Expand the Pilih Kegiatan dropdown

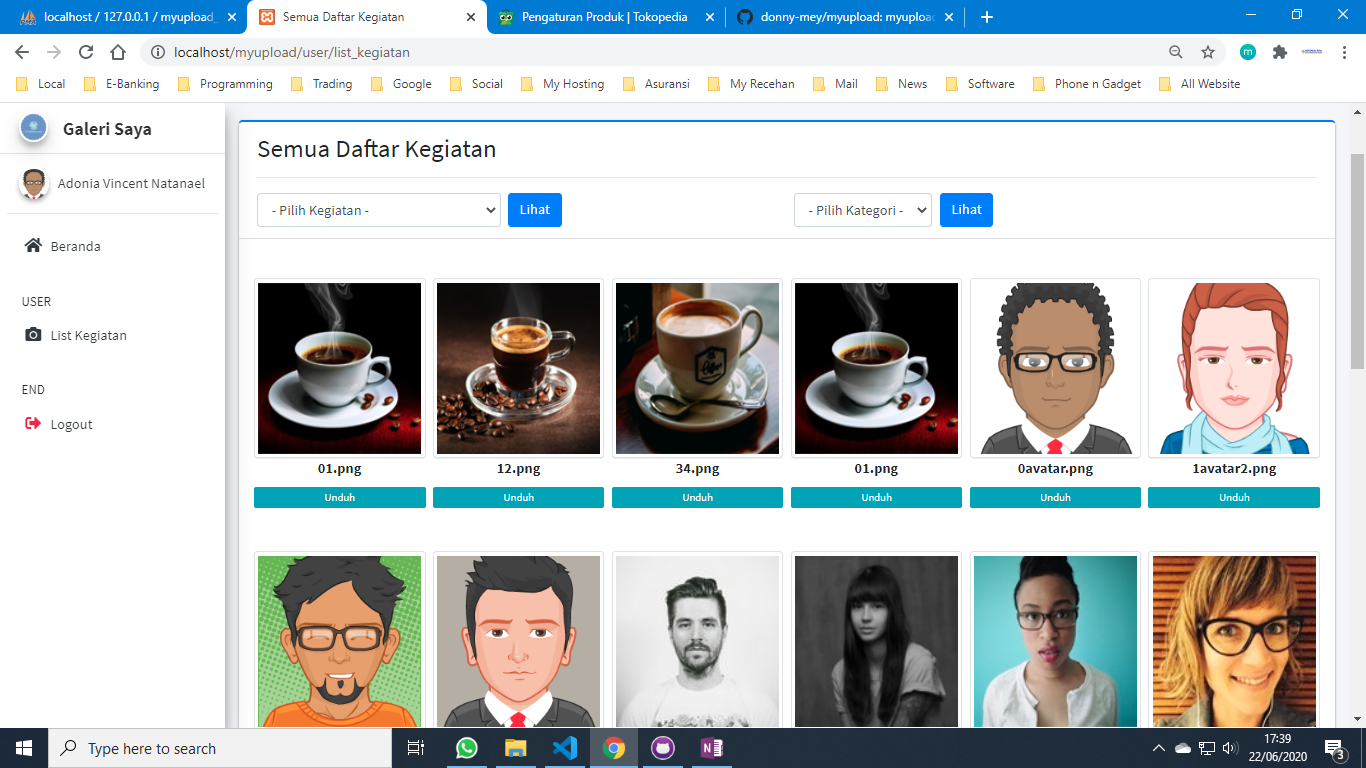(378, 210)
